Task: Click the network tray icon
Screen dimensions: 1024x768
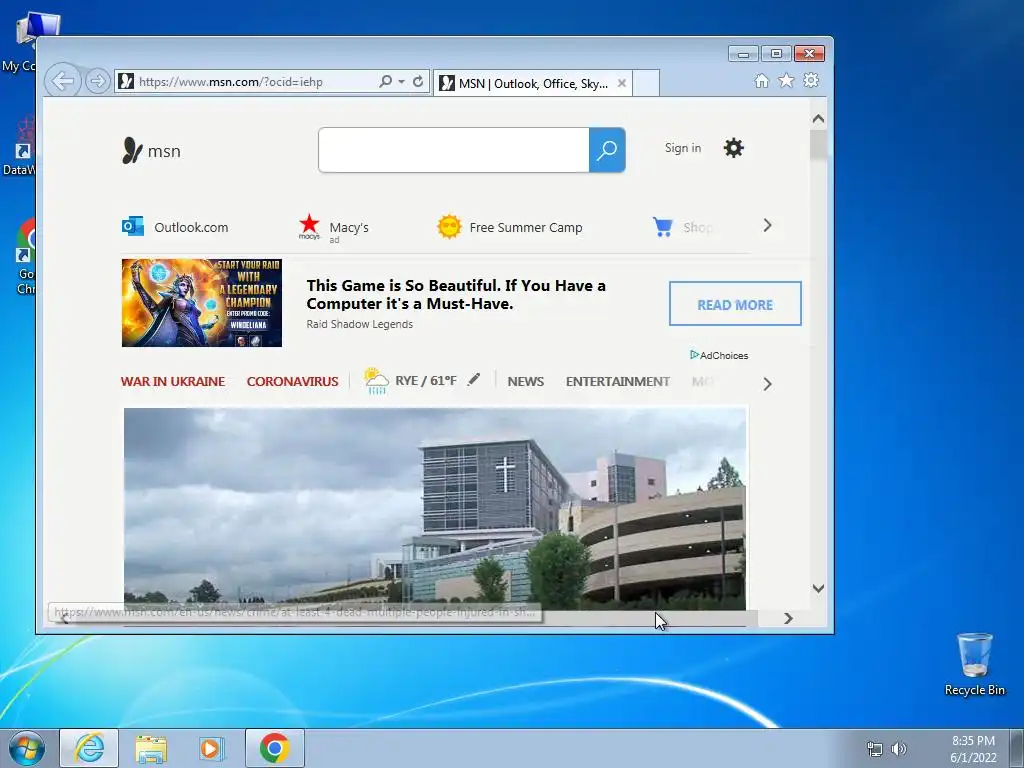Action: [x=874, y=749]
